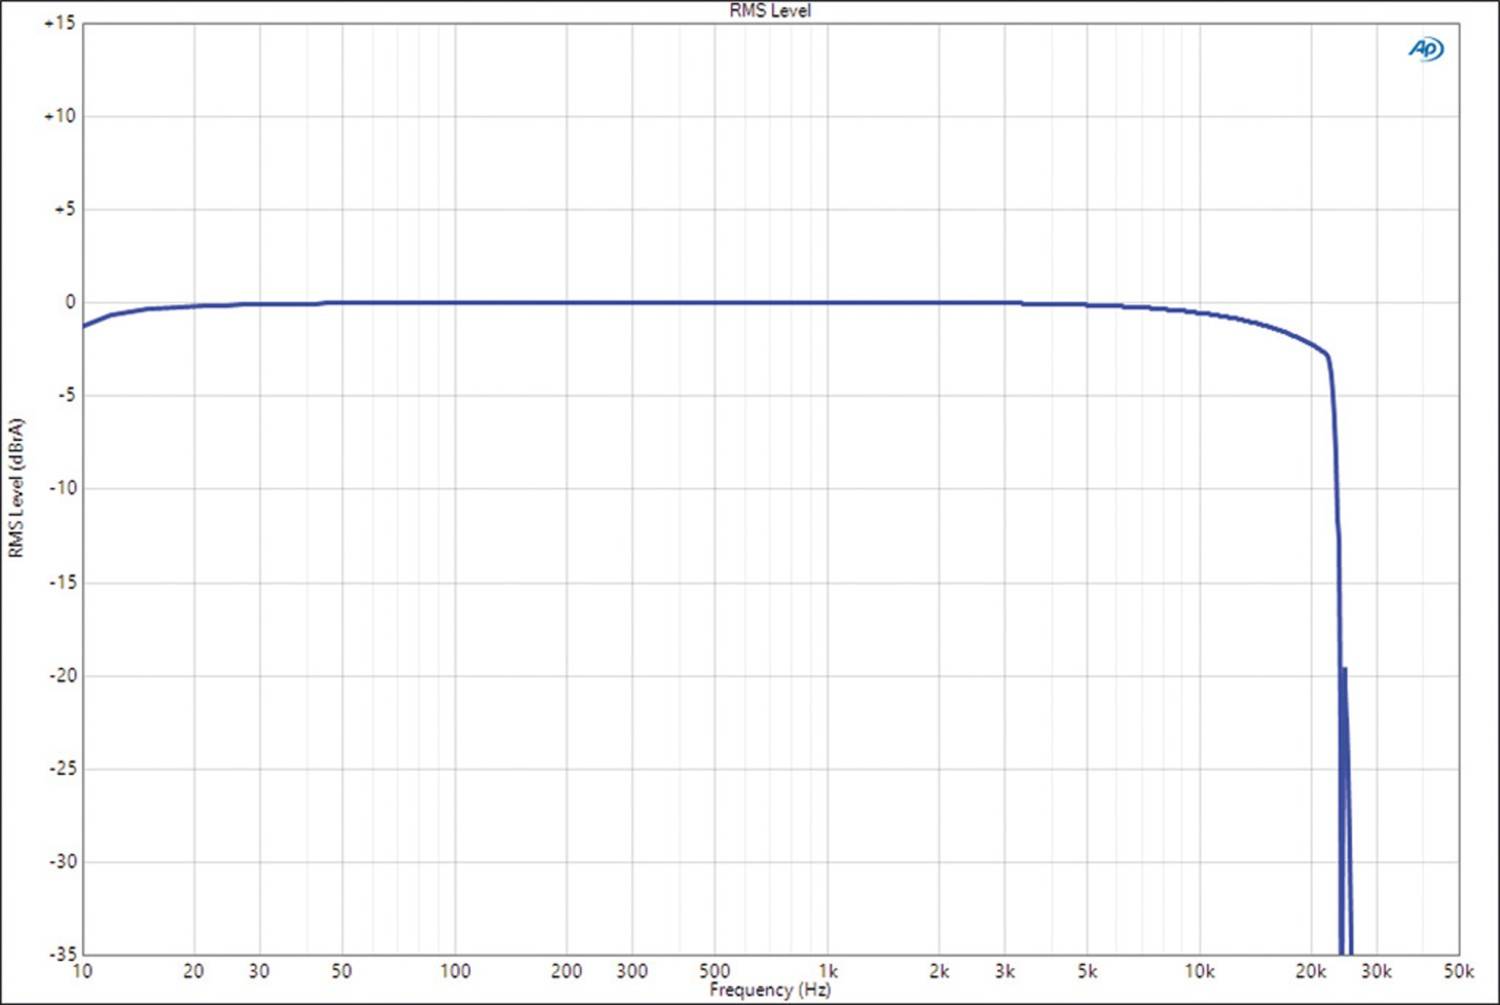The height and width of the screenshot is (1005, 1500).
Task: Click the '0' y-axis value
Action: (x=70, y=302)
